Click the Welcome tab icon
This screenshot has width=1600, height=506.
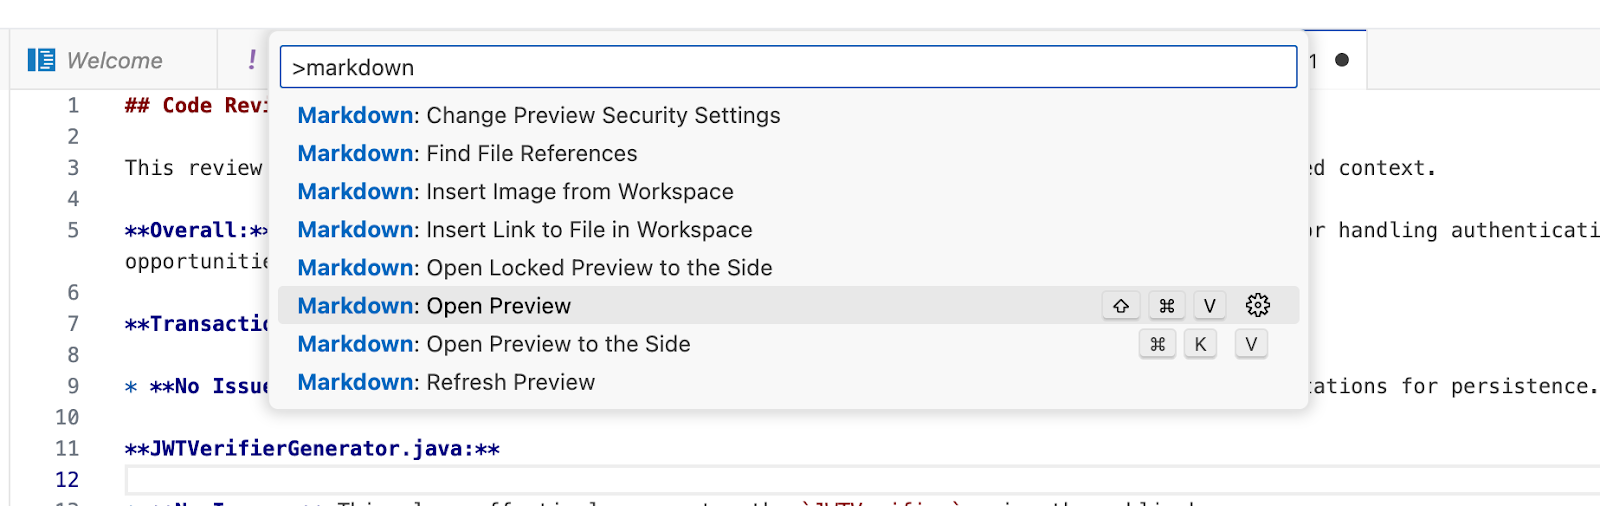(x=41, y=60)
